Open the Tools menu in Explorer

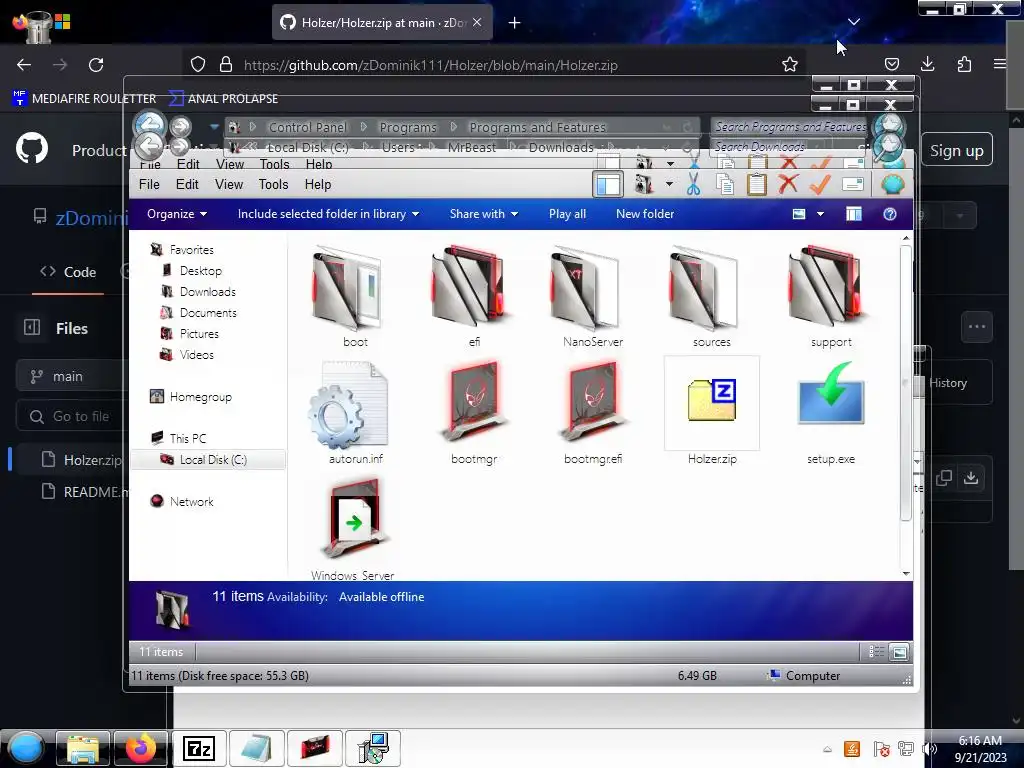pyautogui.click(x=273, y=185)
